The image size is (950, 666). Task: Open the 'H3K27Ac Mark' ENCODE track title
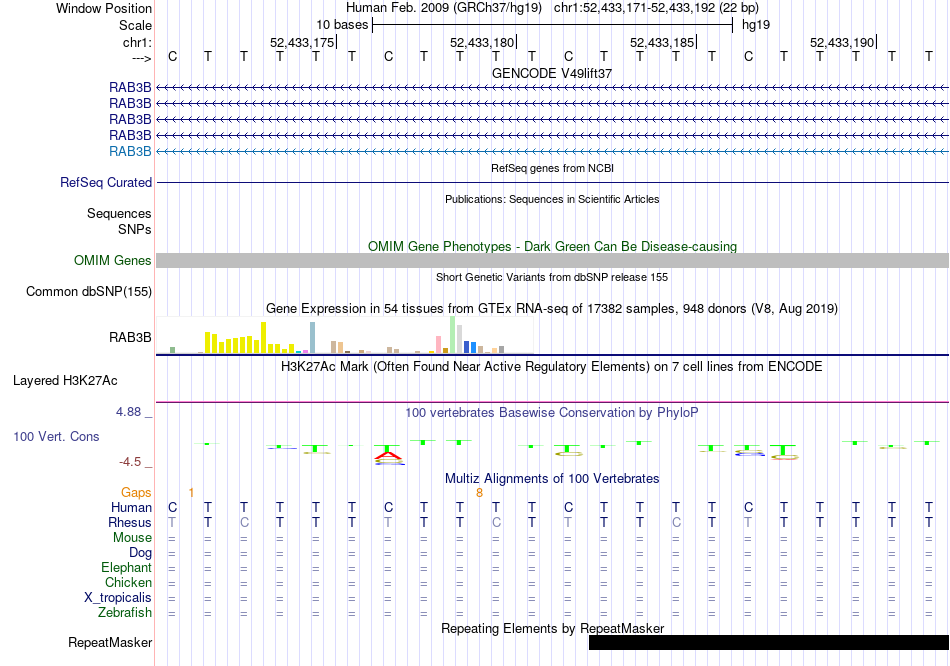552,367
